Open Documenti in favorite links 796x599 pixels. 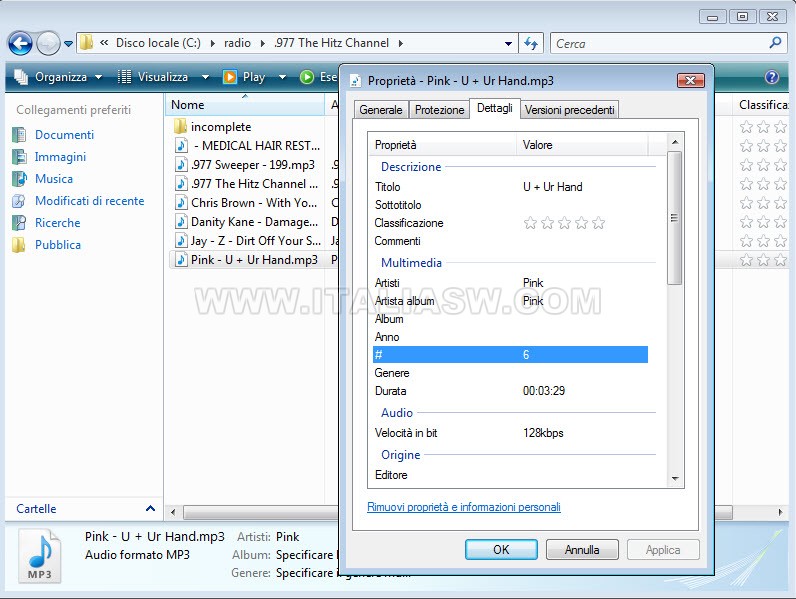64,135
